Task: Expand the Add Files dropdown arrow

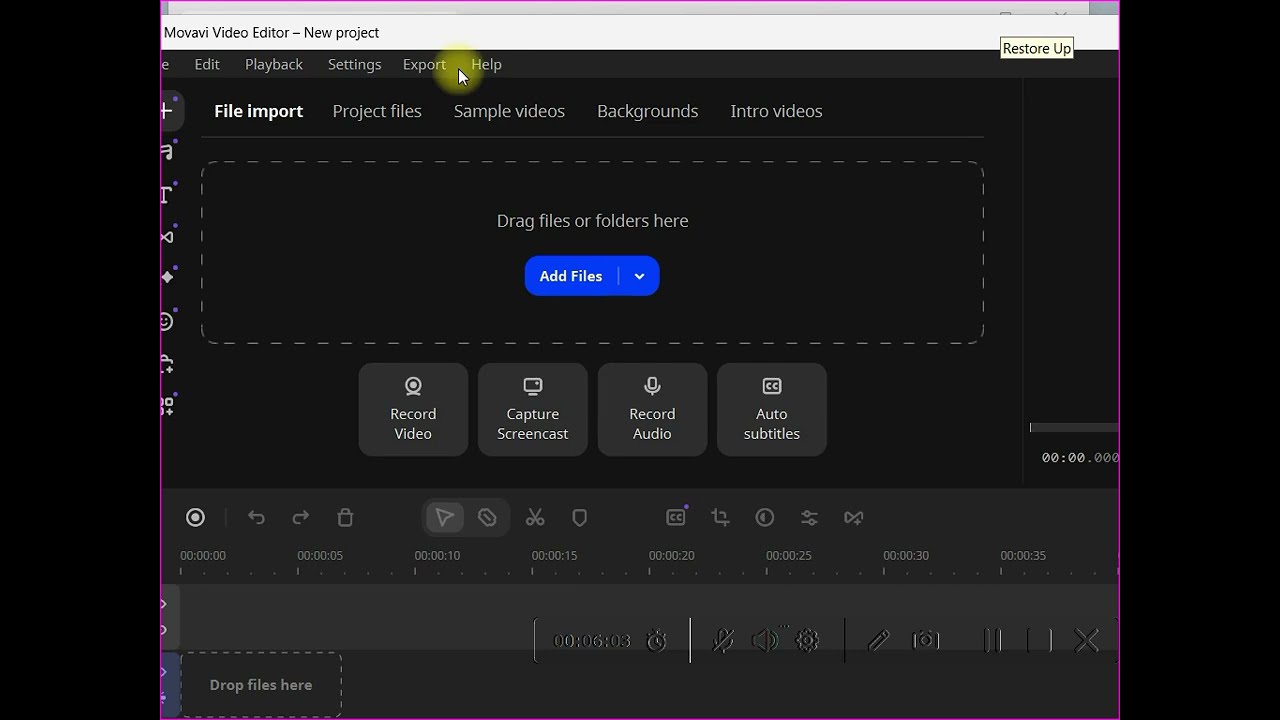Action: (x=639, y=276)
